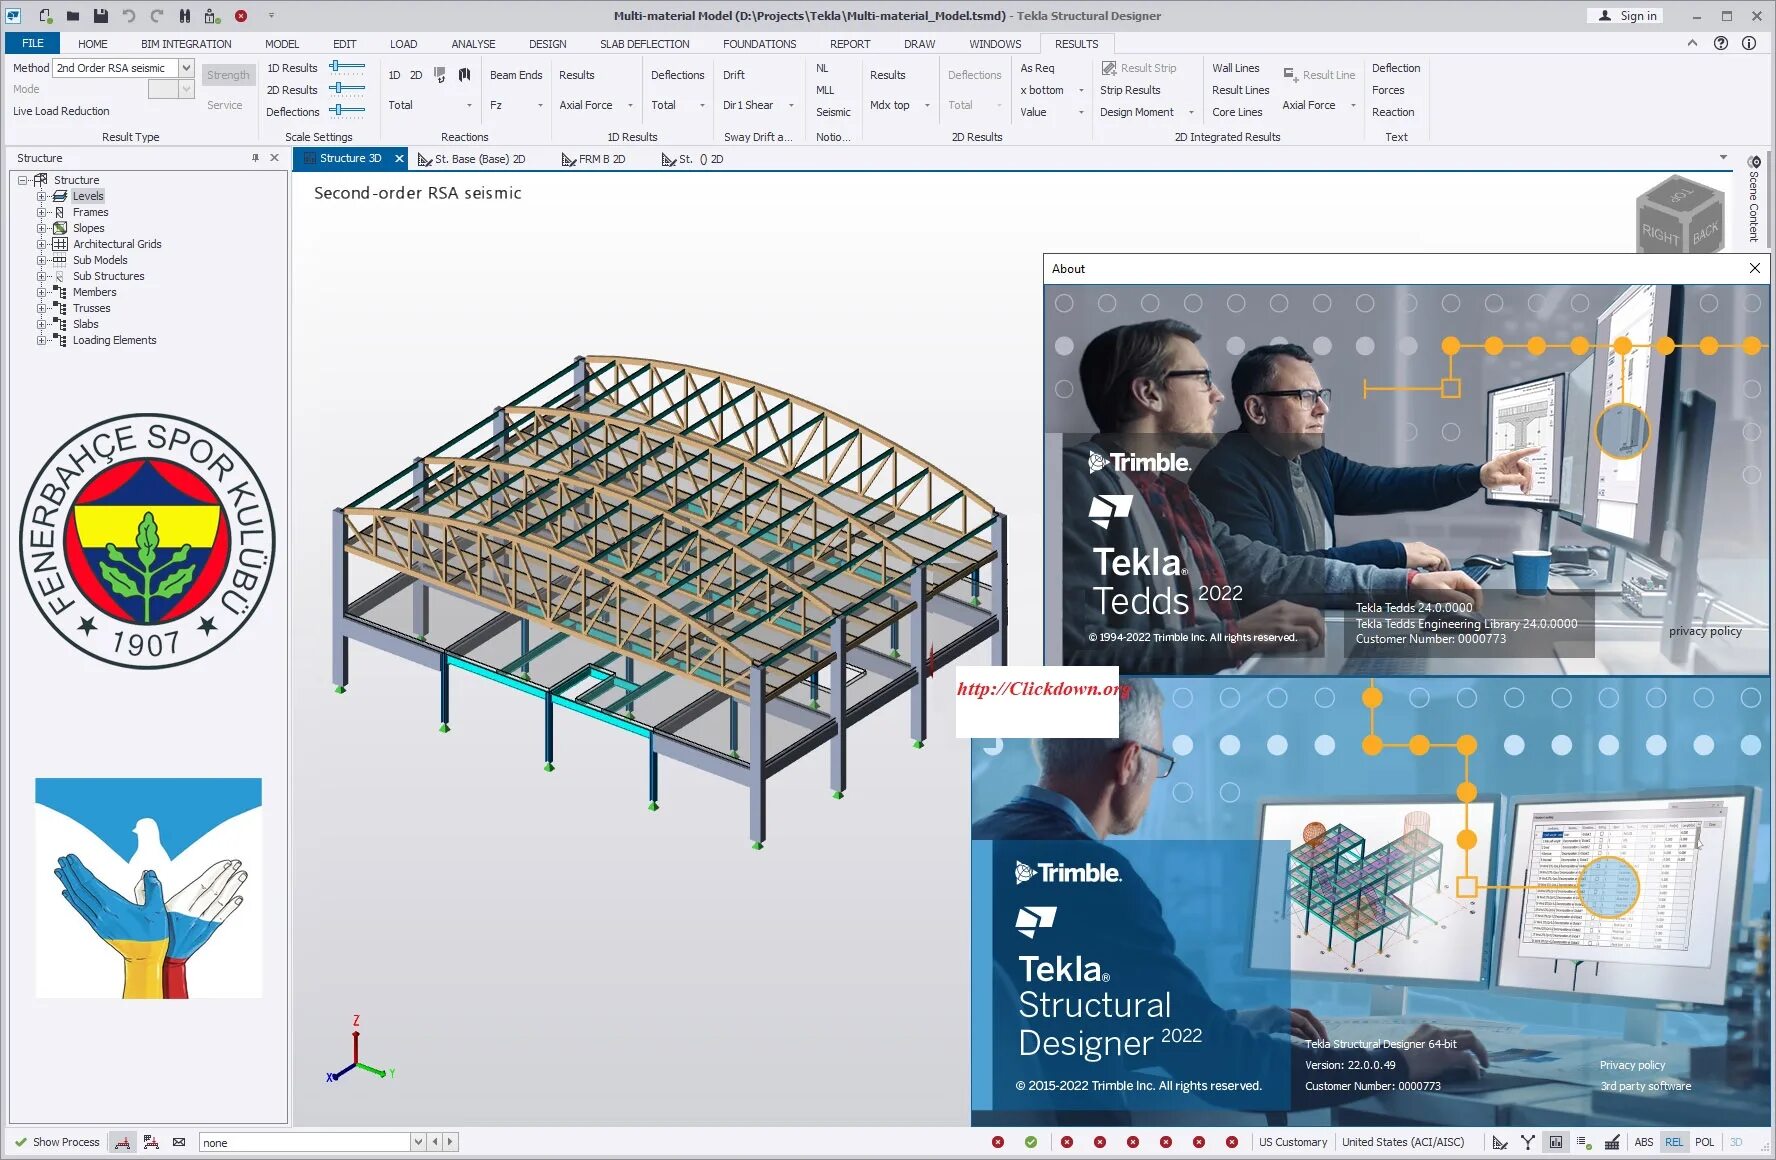This screenshot has width=1776, height=1160.
Task: Switch to the HOME ribbon tab
Action: click(93, 44)
